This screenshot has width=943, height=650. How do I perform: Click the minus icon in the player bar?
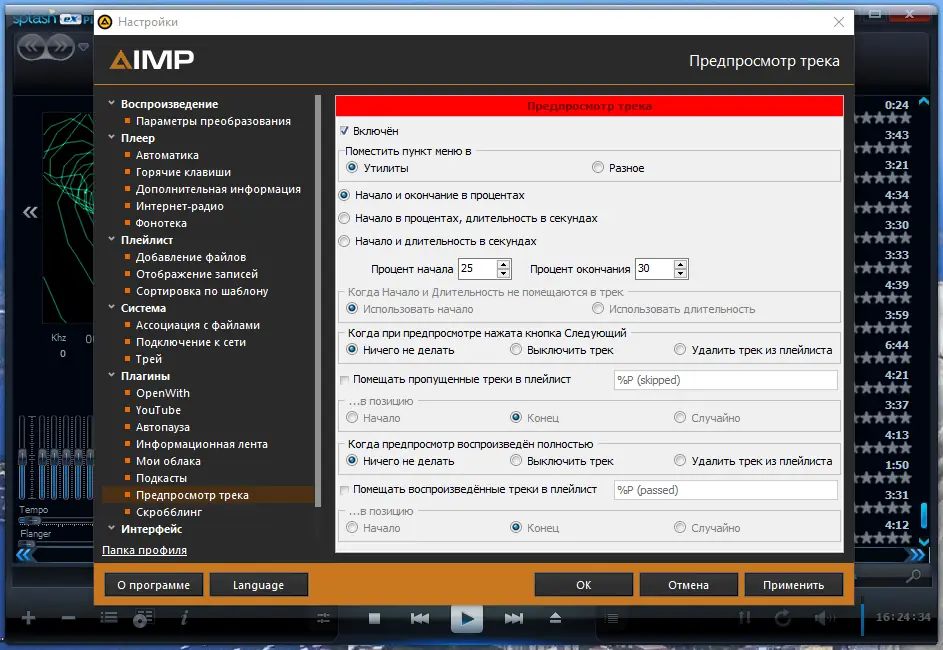coord(69,618)
